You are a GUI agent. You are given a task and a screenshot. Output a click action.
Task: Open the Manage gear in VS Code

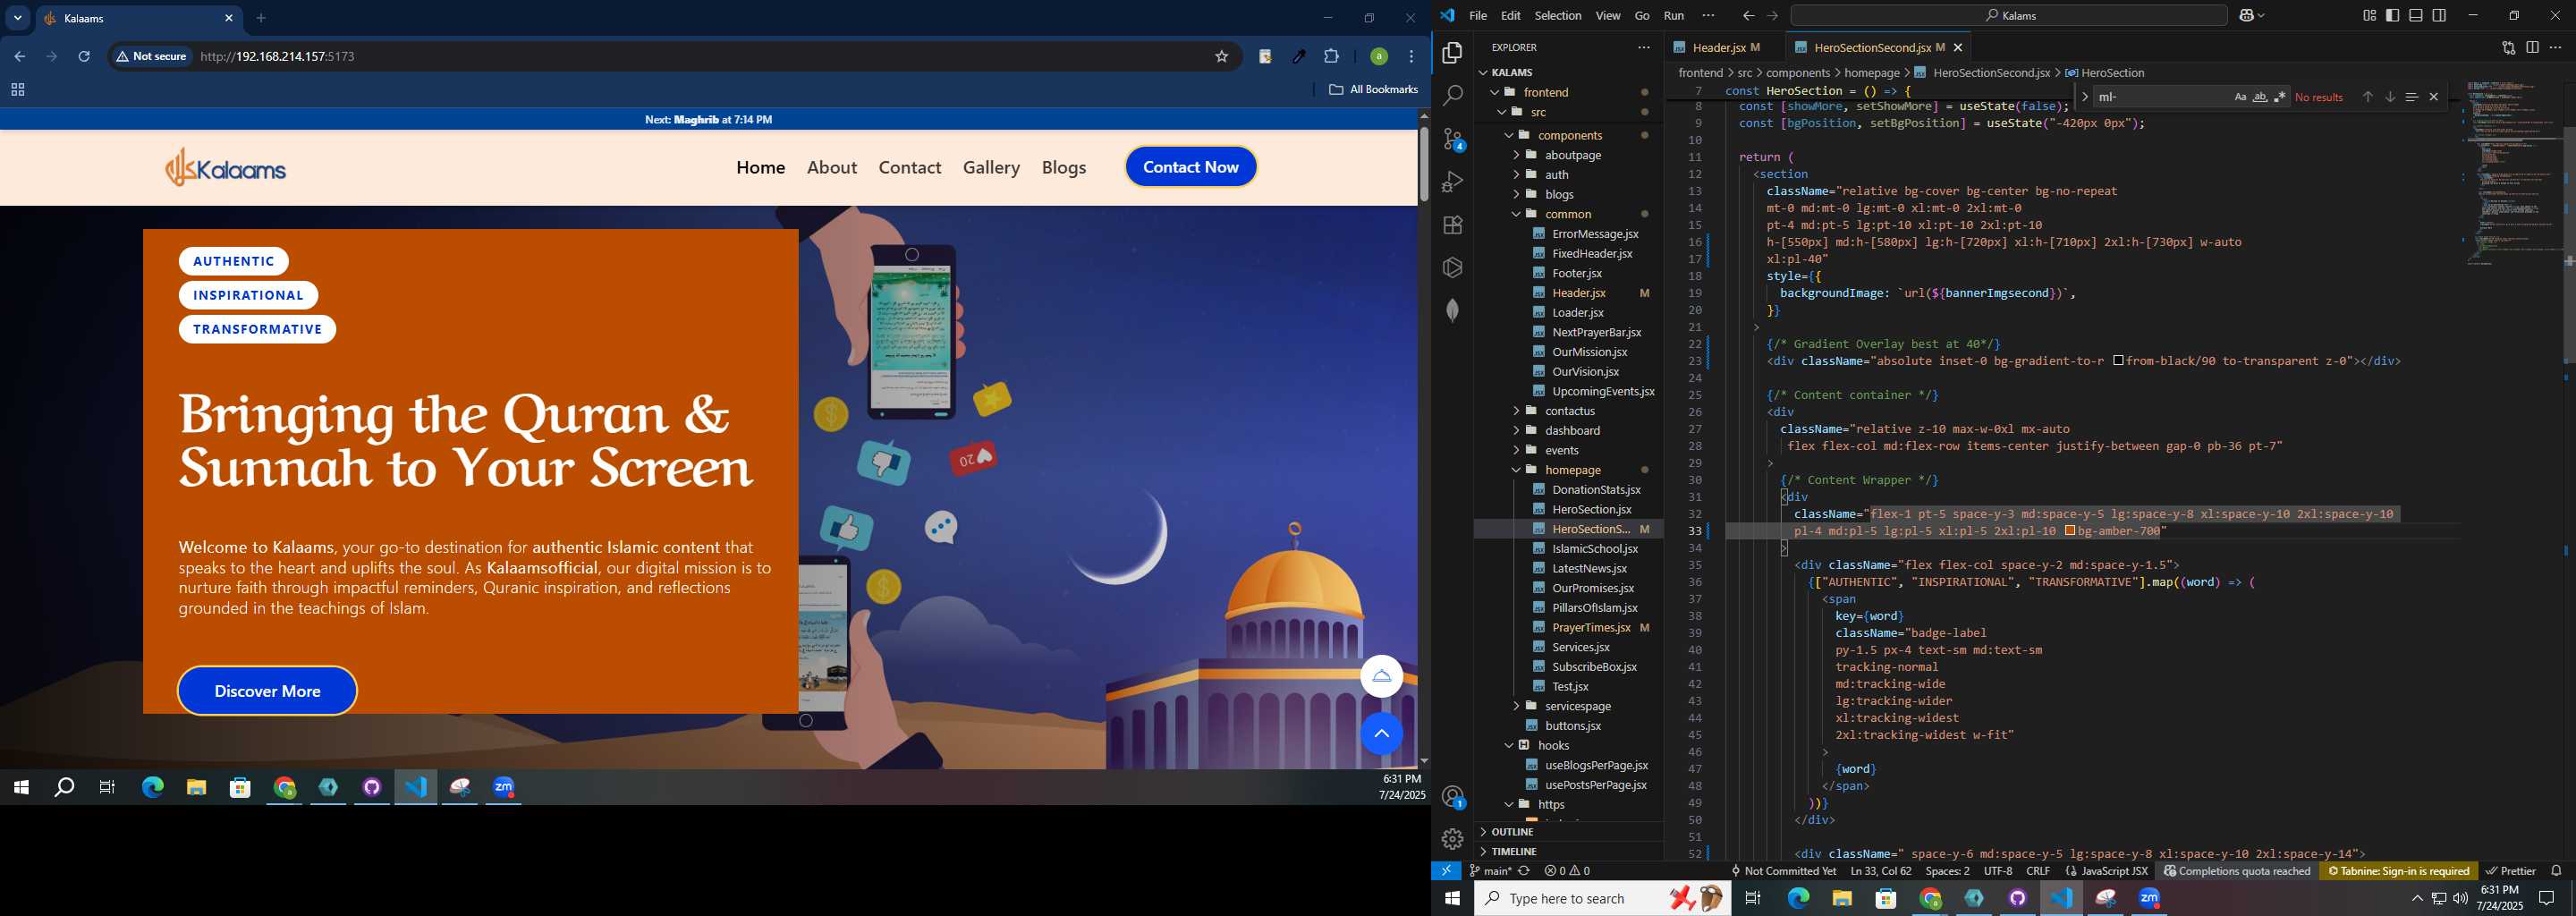1452,840
